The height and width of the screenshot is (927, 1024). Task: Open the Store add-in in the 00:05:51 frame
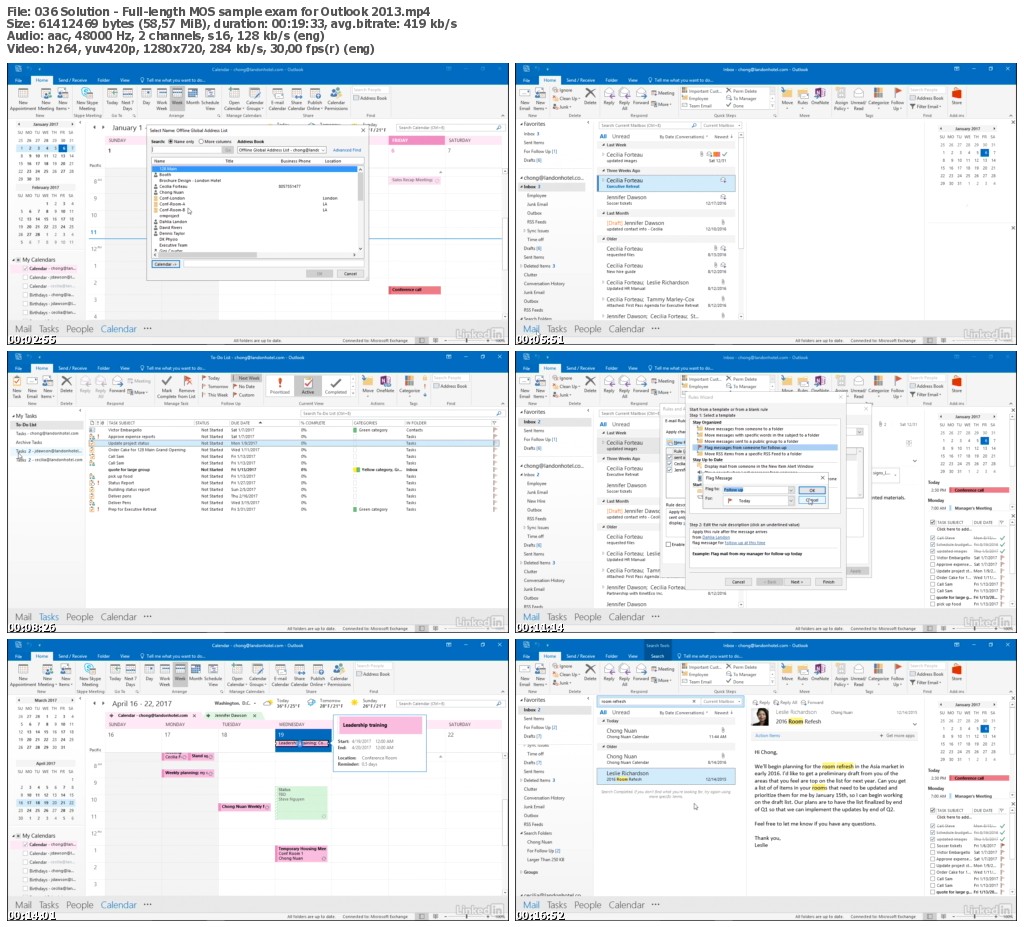coord(957,96)
